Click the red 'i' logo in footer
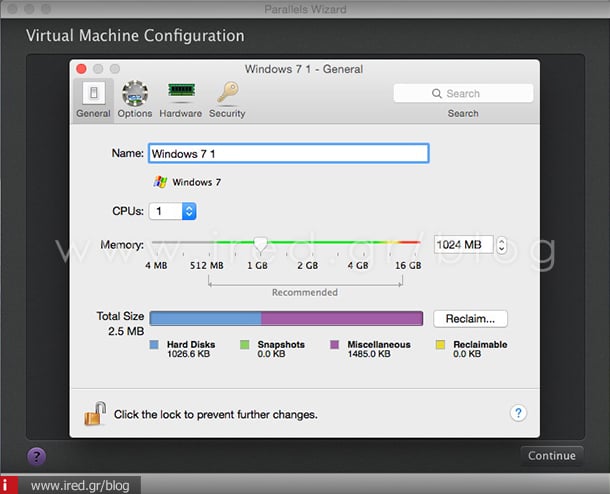Viewport: 610px width, 494px height. tap(9, 485)
